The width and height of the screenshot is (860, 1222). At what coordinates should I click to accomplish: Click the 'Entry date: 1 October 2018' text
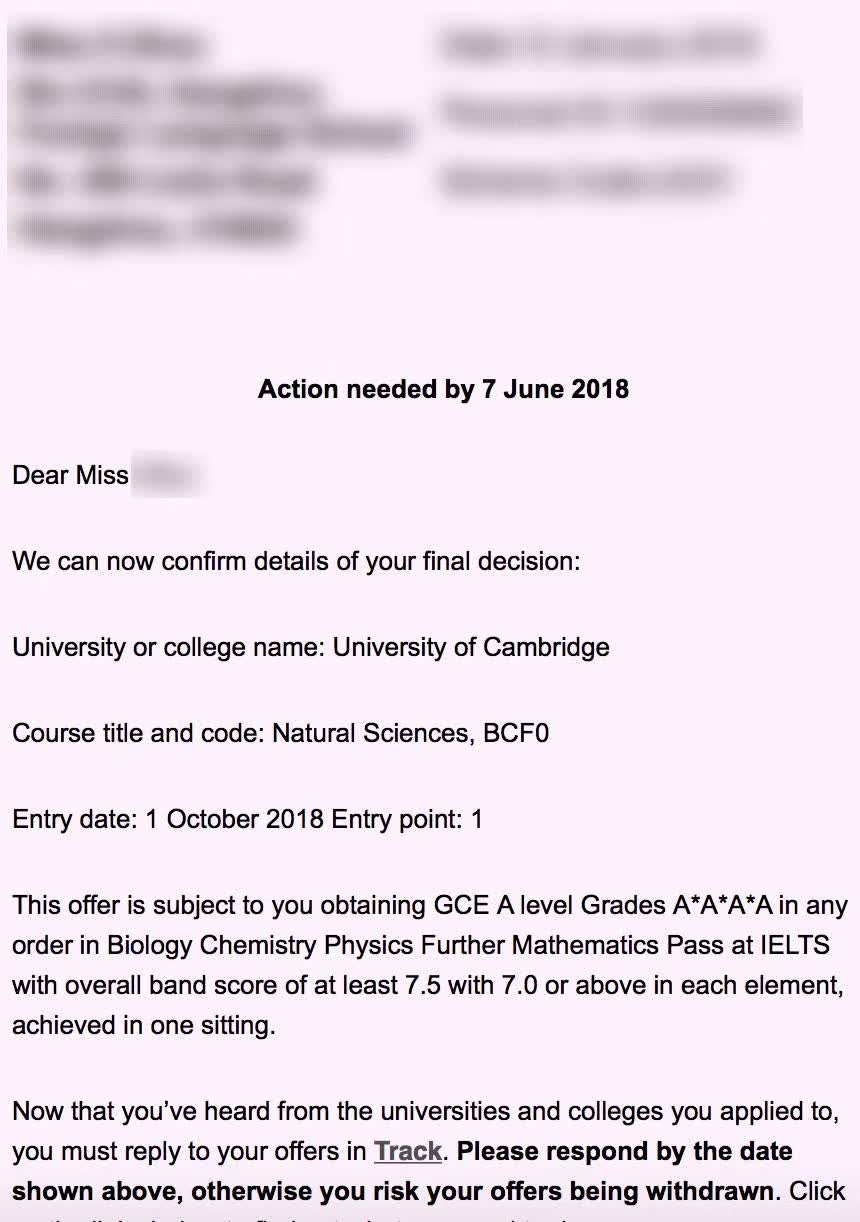tap(167, 819)
